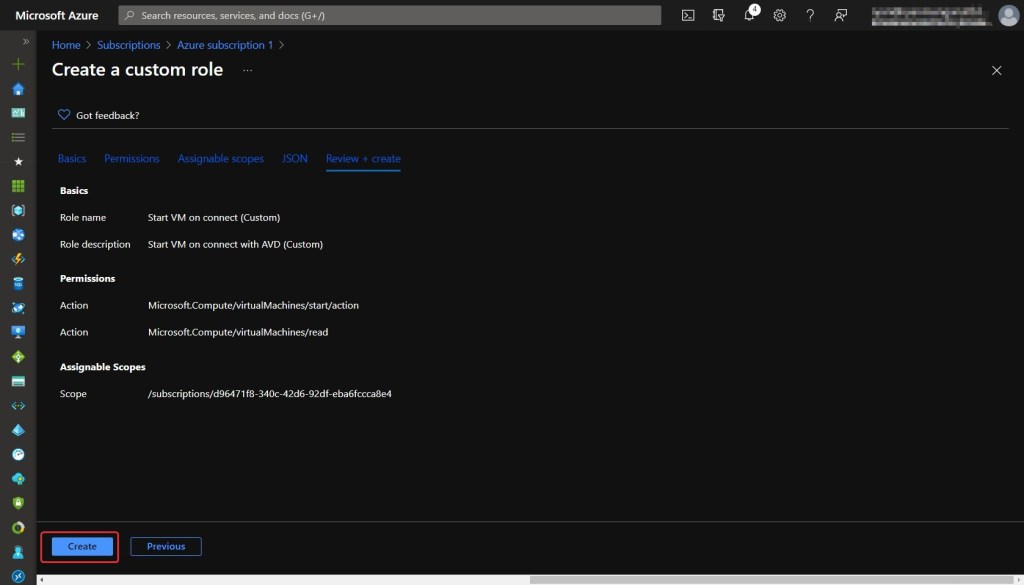Screen dimensions: 1024x585
Task: Click the 'Role name' label
Action: (83, 217)
